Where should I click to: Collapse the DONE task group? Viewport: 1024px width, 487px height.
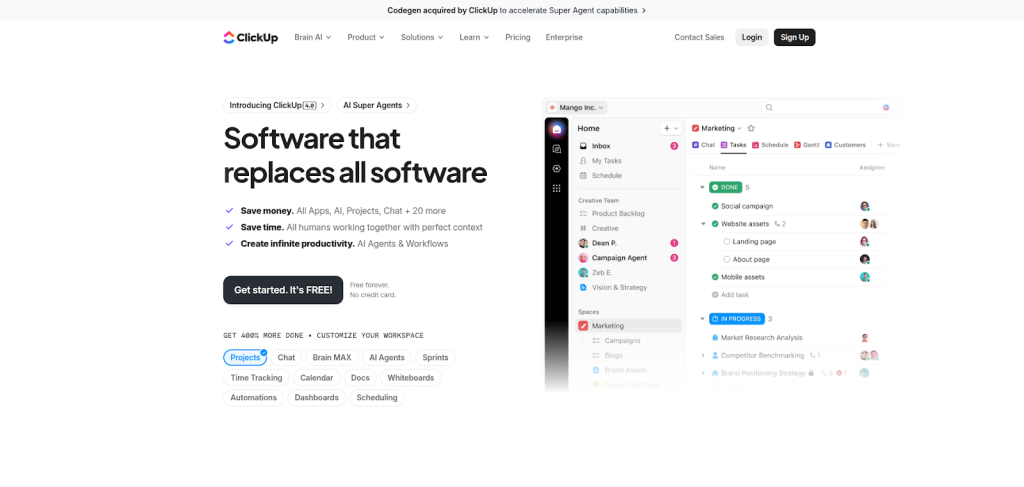click(x=703, y=187)
